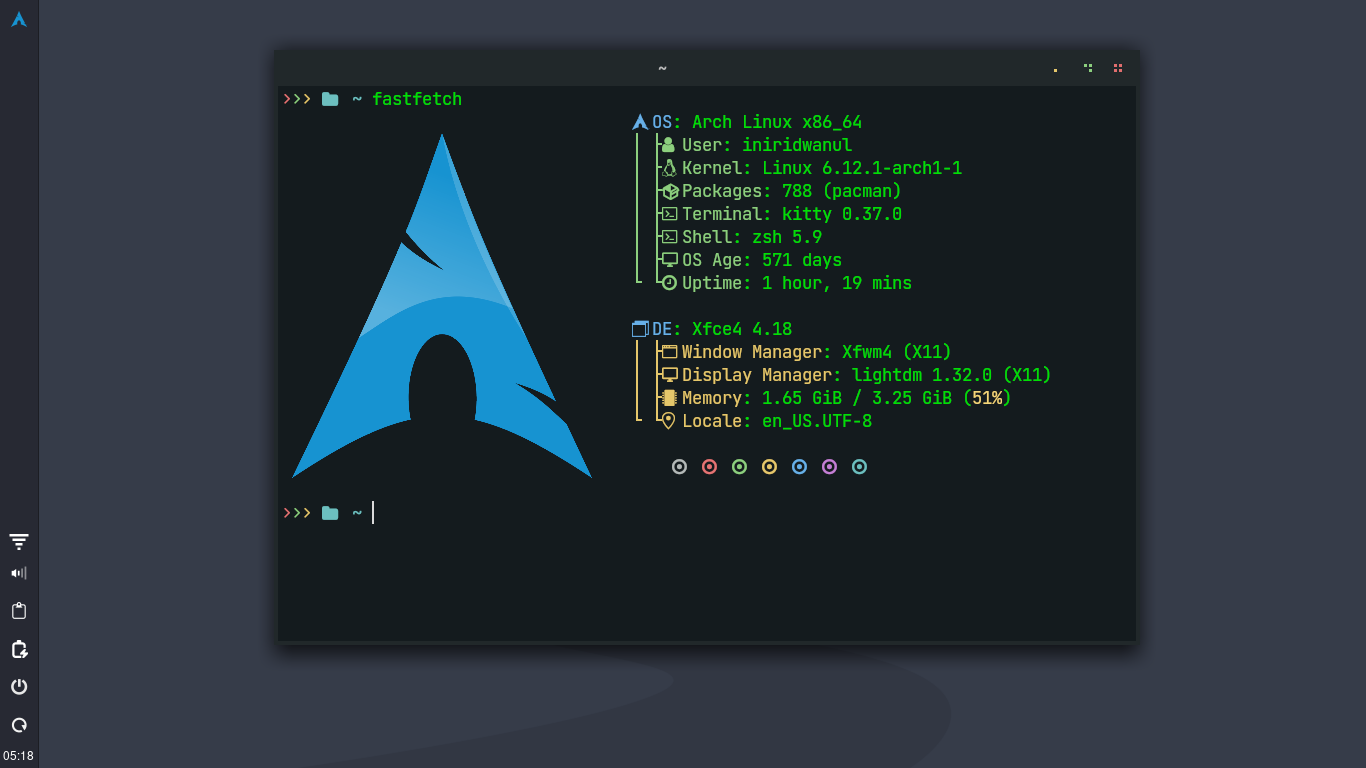Viewport: 1366px width, 768px height.
Task: Click the 05:18 panel clock
Action: pyautogui.click(x=18, y=756)
